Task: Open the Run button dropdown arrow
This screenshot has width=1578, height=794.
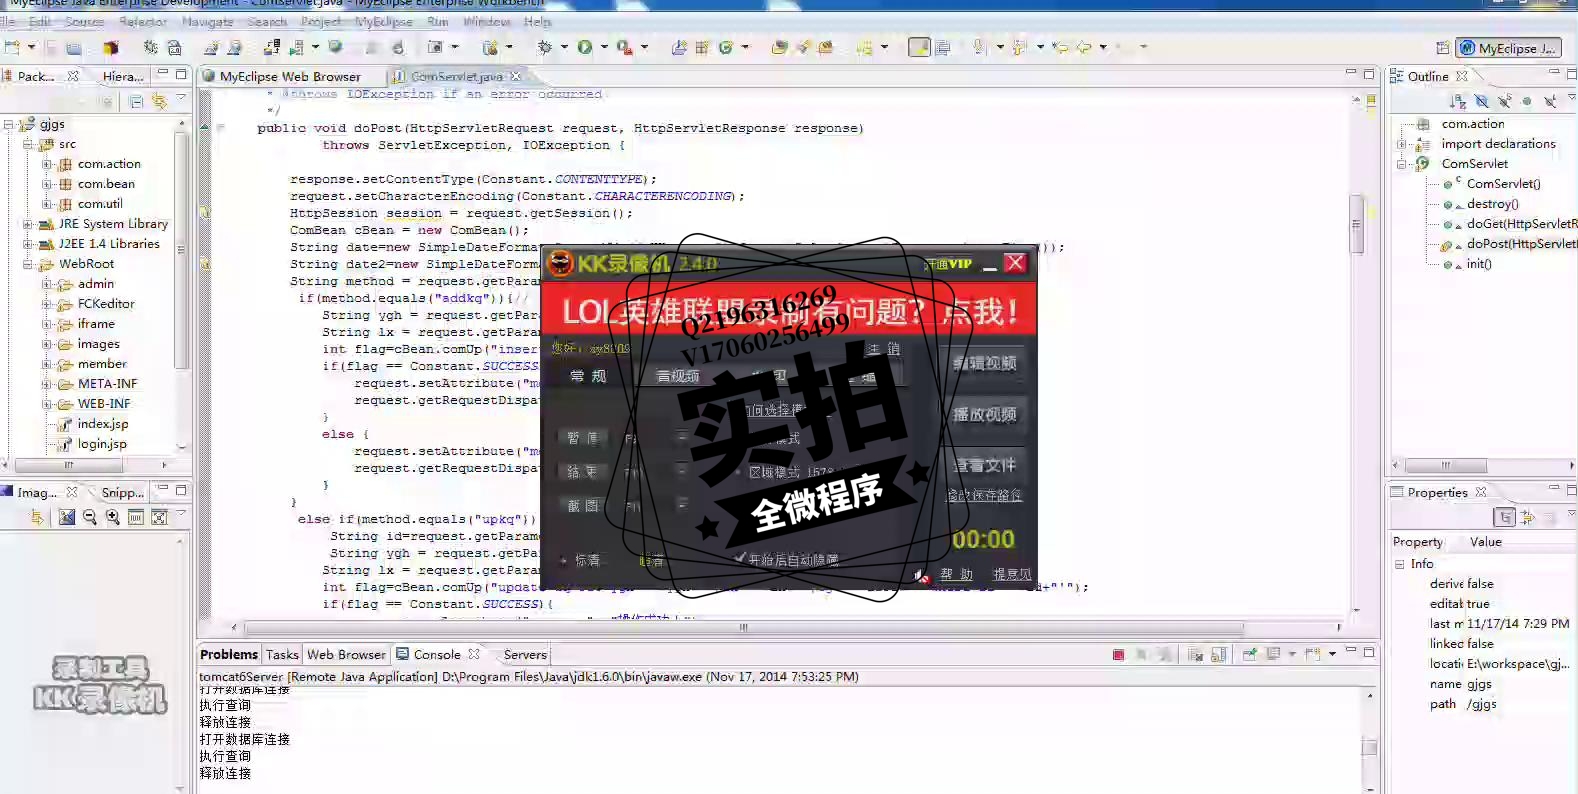Action: [603, 47]
